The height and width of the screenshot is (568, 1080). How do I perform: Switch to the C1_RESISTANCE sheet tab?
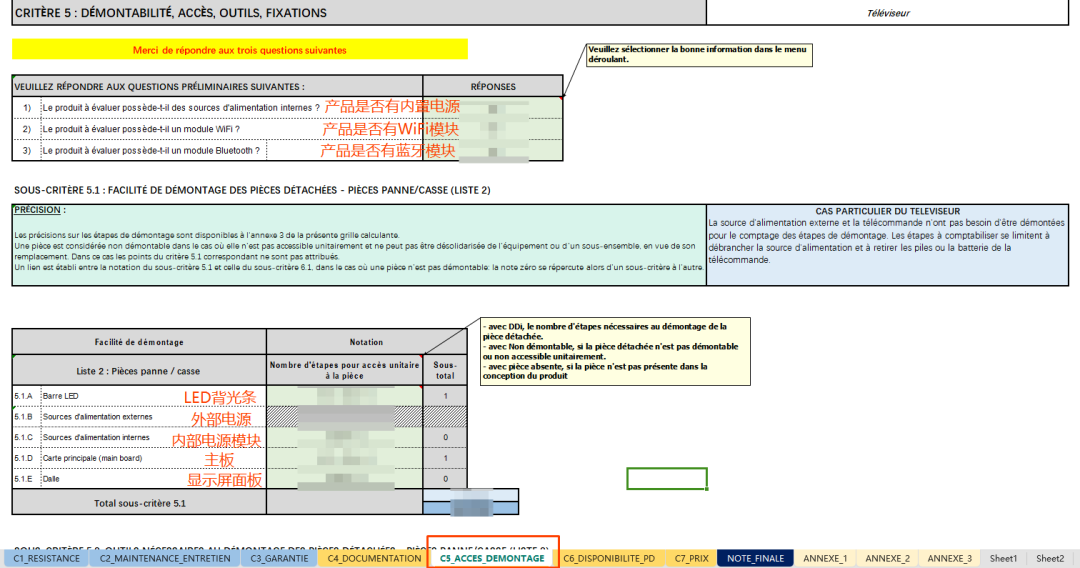click(46, 558)
